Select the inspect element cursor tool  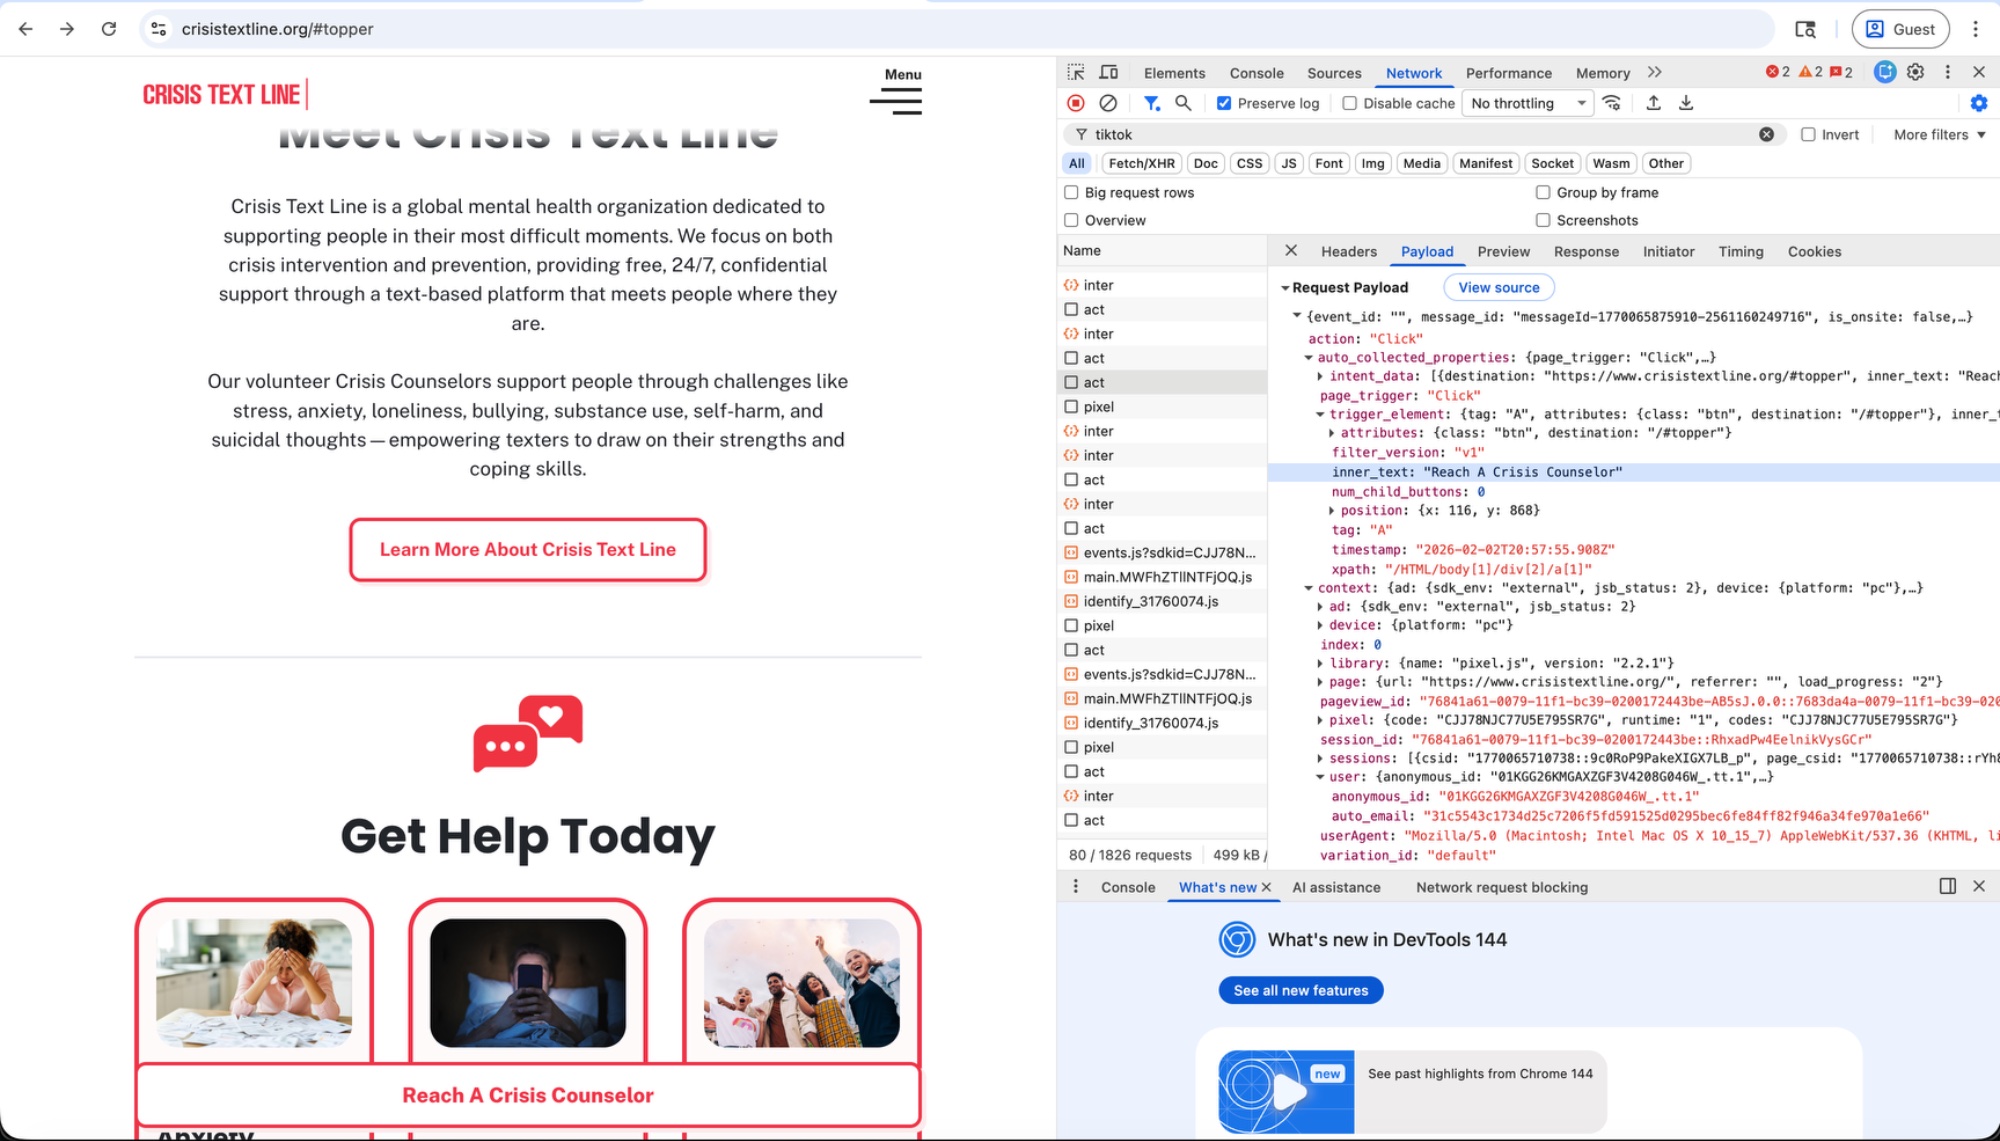pyautogui.click(x=1076, y=71)
